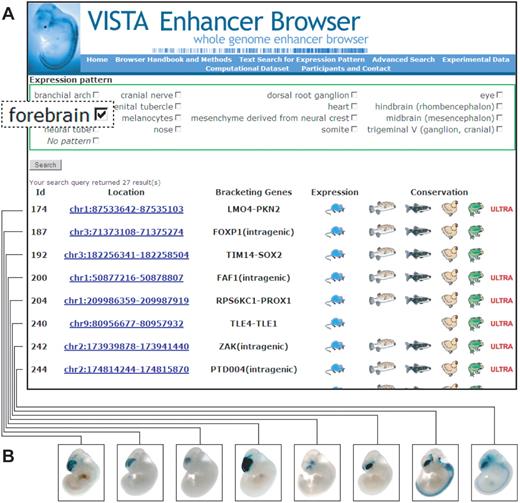Click the frog conservation icon in RPS6KC1-PROX1 row
Image resolution: width=520 pixels, height=503 pixels.
476,300
